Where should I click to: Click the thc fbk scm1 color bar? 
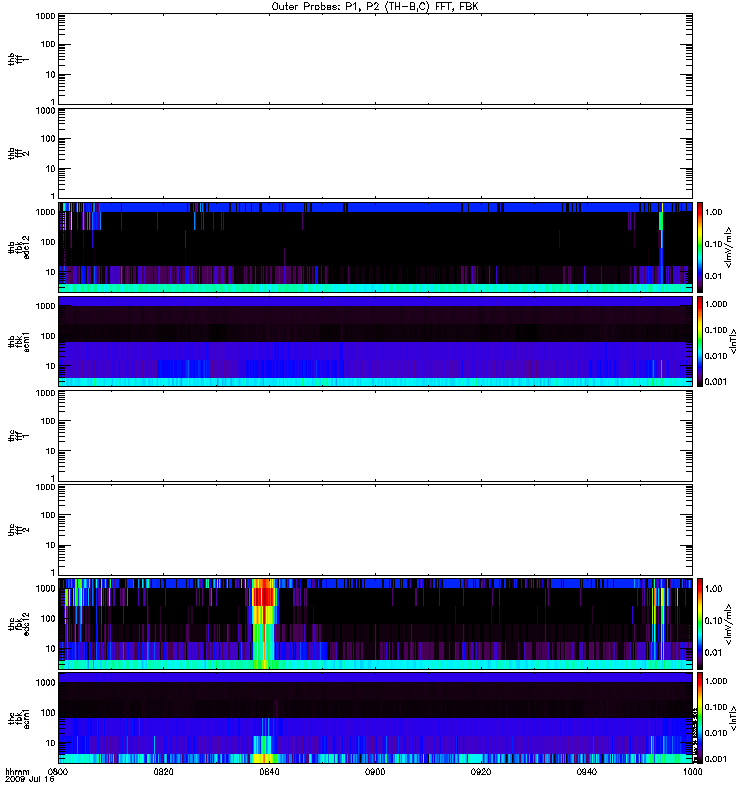(700, 718)
